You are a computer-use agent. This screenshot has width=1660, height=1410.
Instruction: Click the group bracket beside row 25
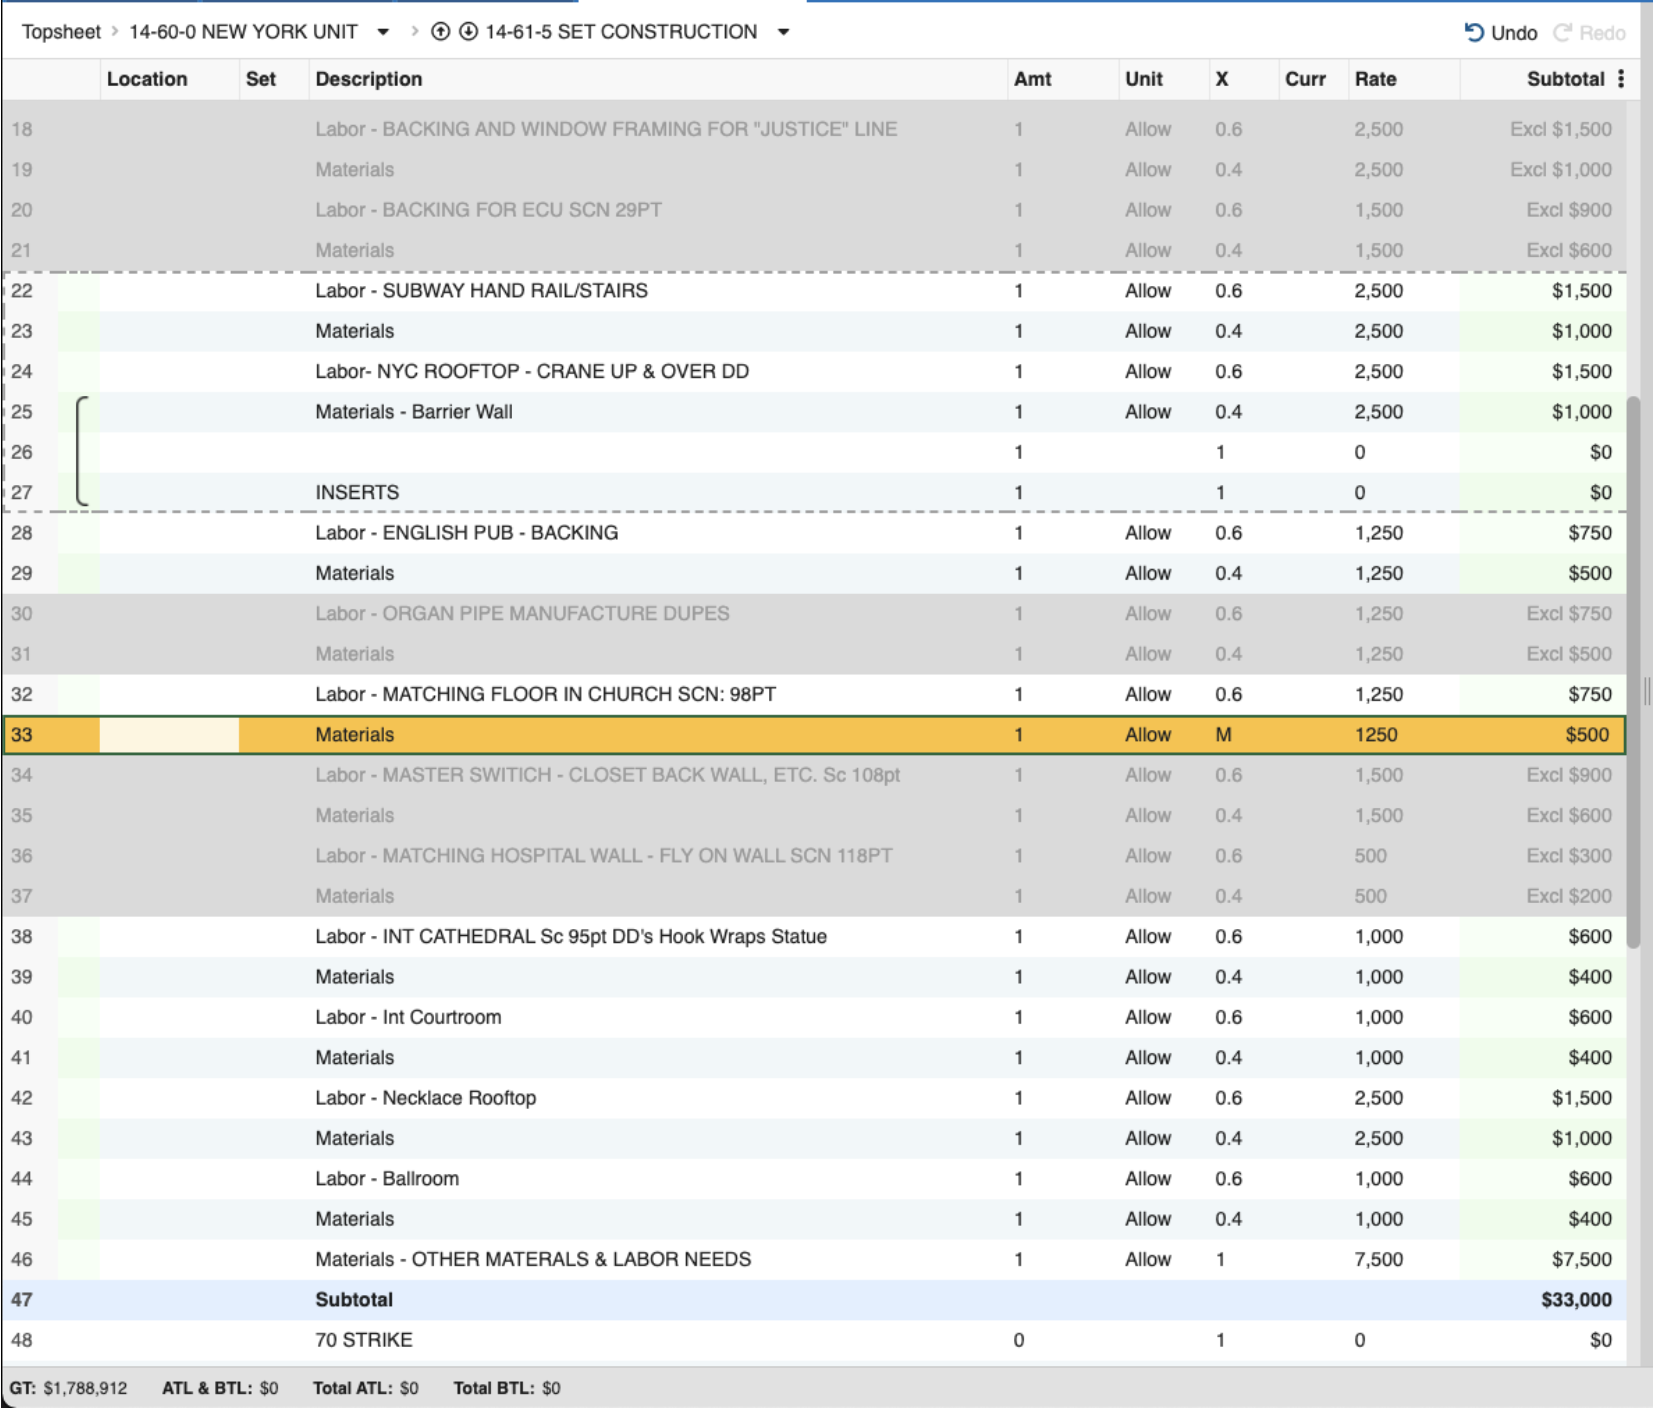coord(82,451)
